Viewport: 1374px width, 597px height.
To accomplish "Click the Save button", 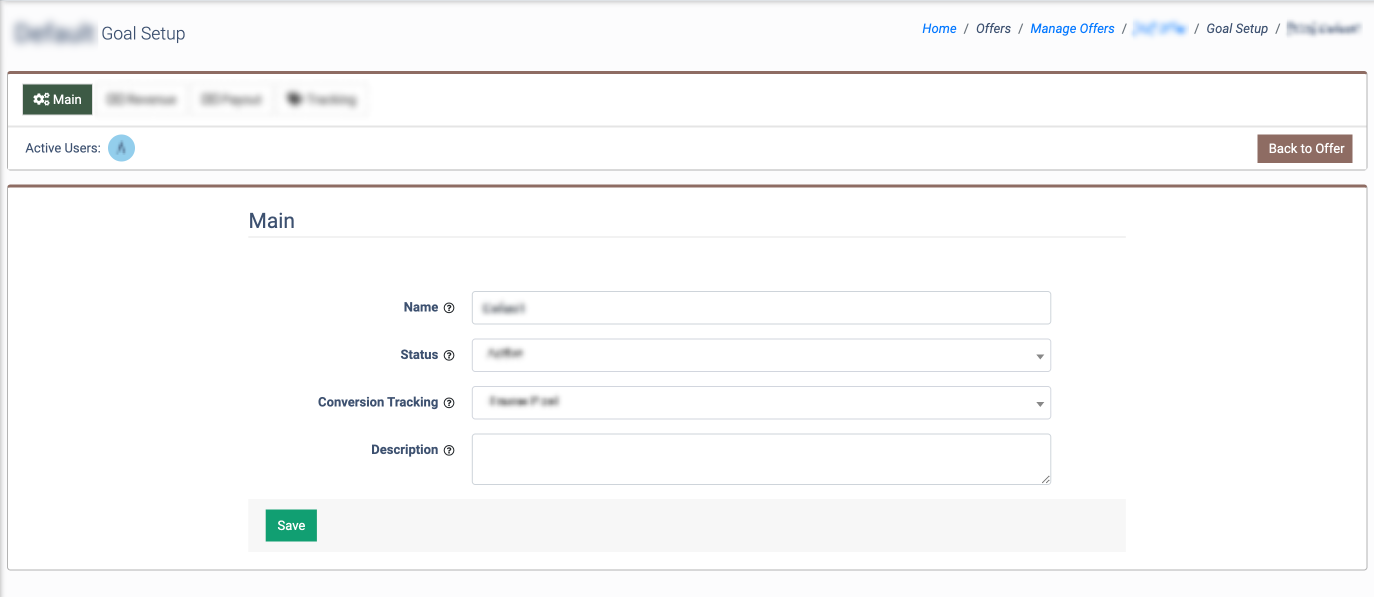I will (x=291, y=526).
